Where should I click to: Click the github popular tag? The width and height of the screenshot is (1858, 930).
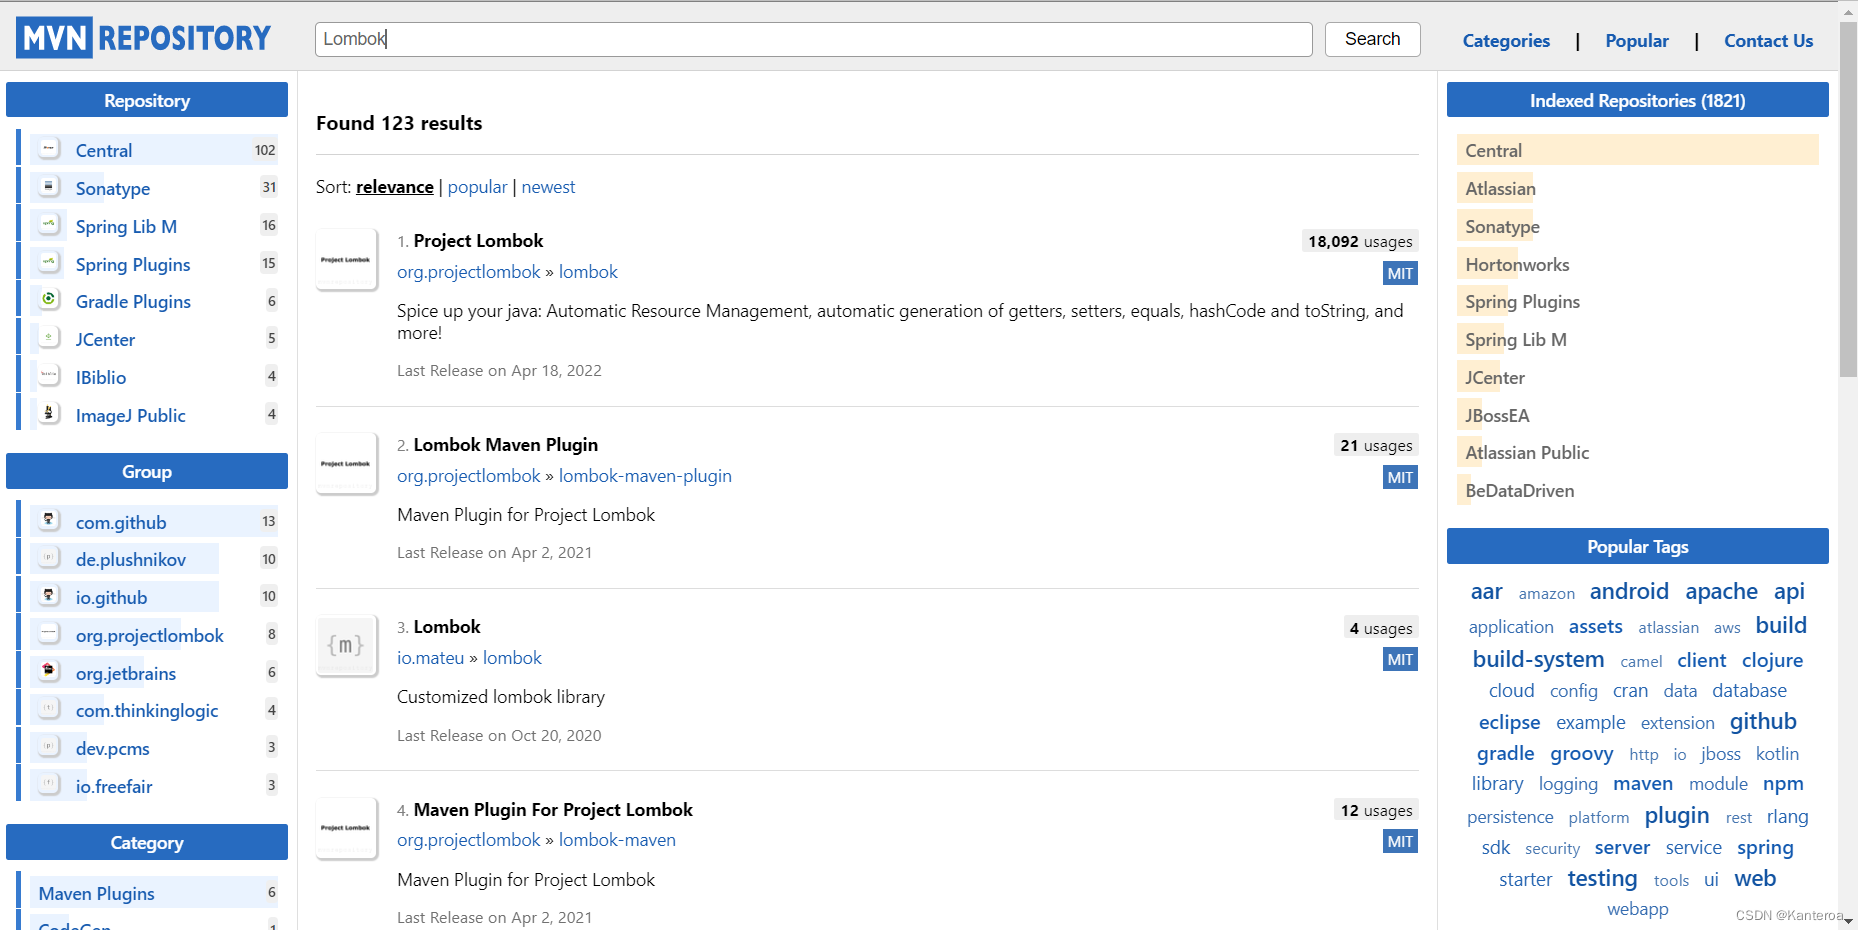(x=1763, y=722)
